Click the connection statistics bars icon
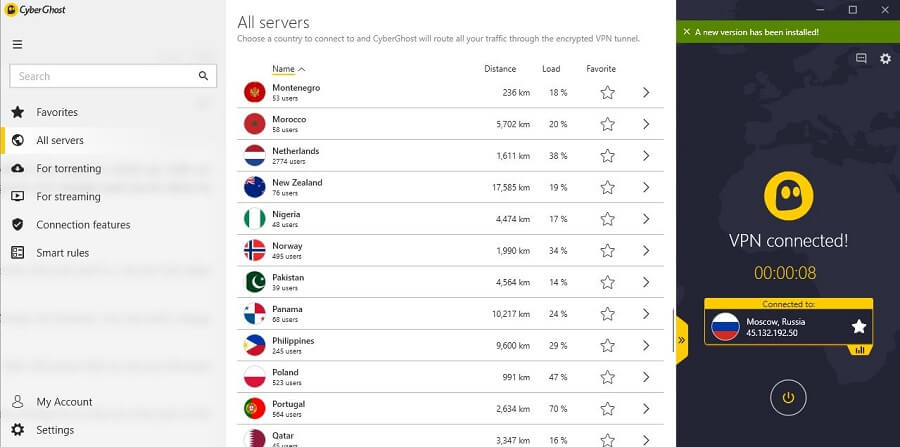900x447 pixels. point(859,350)
